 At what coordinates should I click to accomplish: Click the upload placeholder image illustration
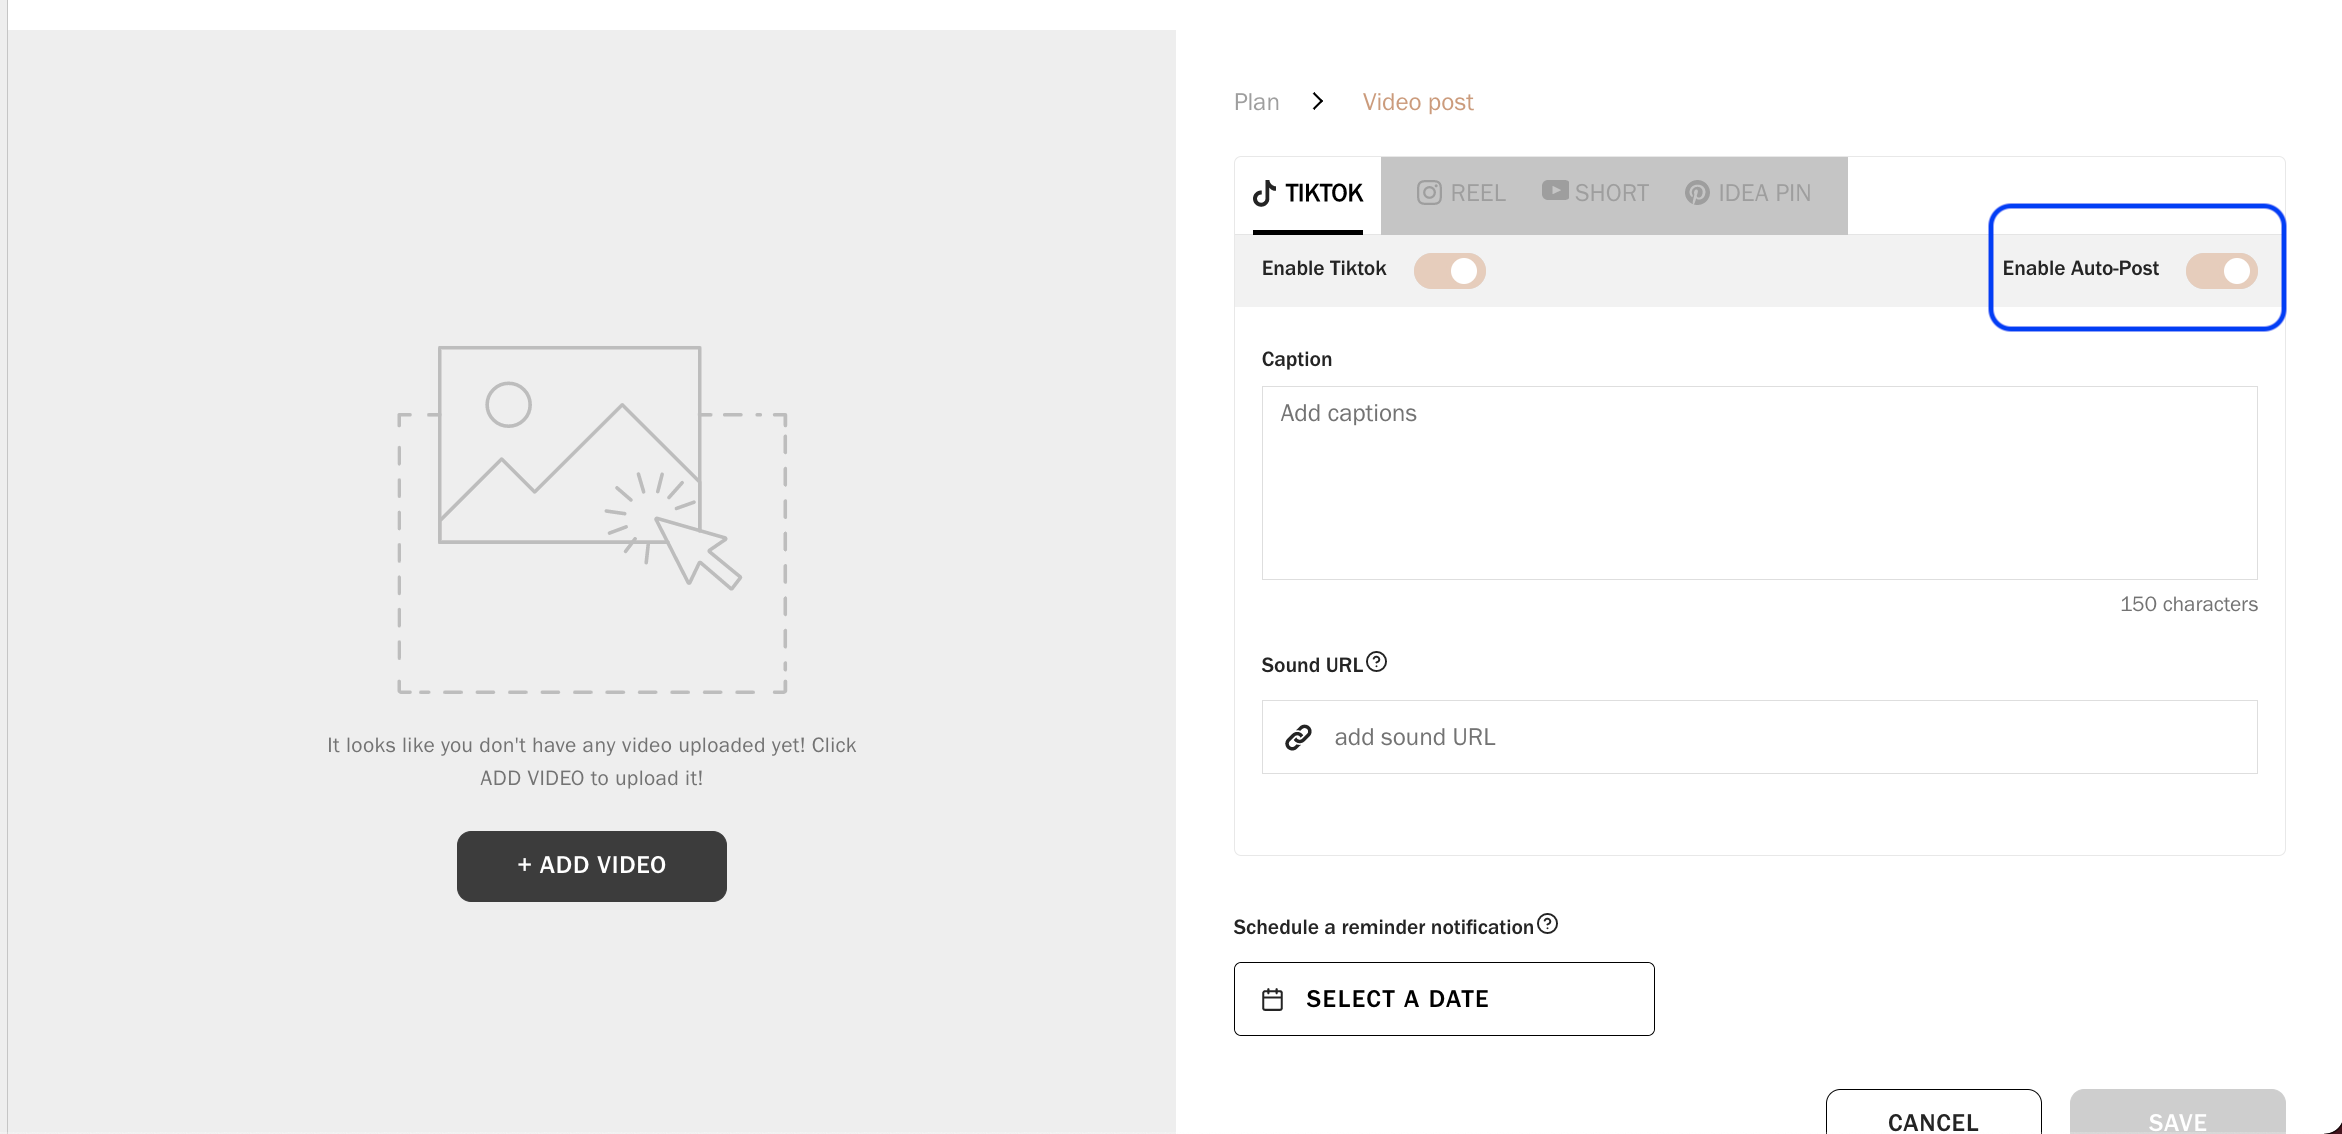(592, 518)
